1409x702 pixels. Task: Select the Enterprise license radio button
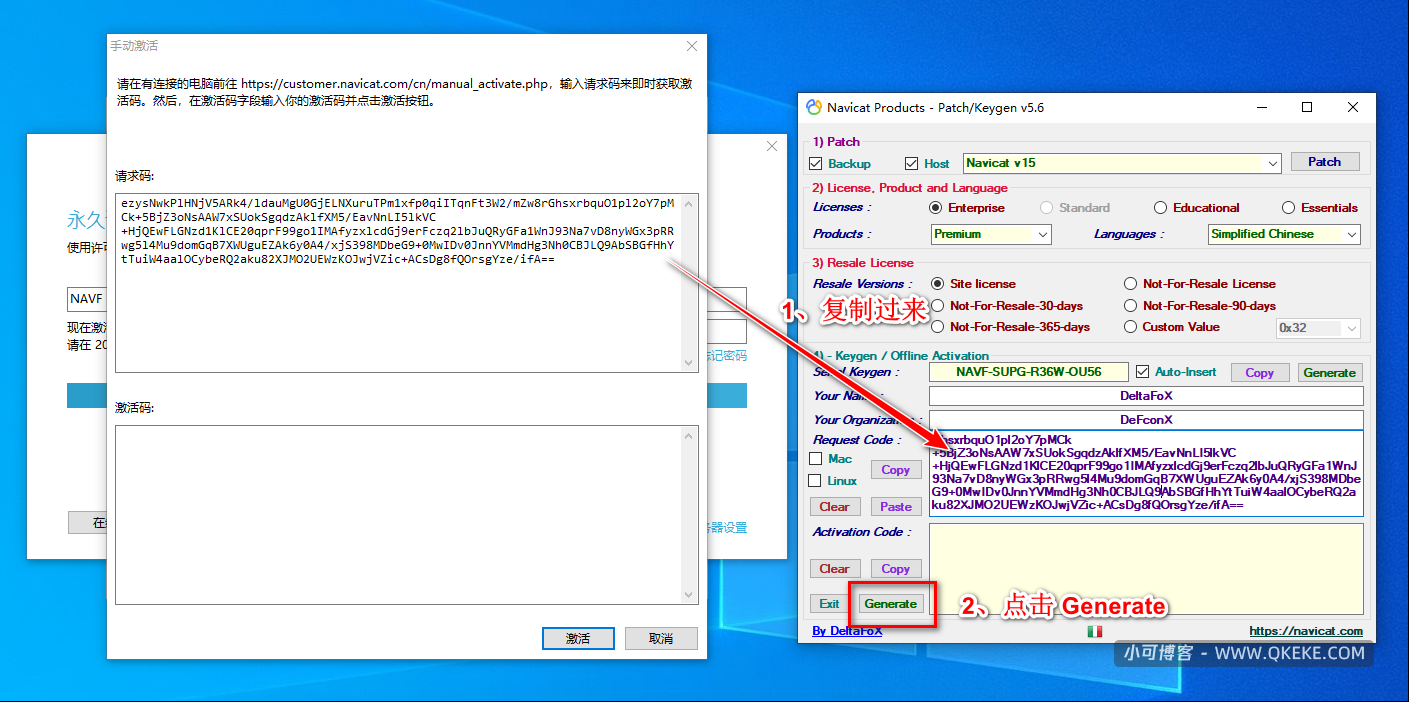point(936,208)
